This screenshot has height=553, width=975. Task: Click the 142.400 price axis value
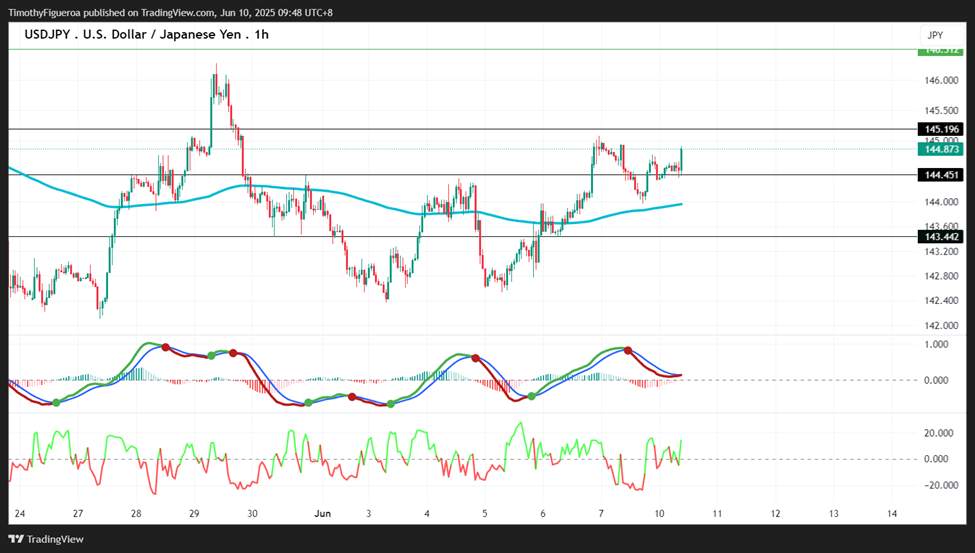pyautogui.click(x=941, y=301)
